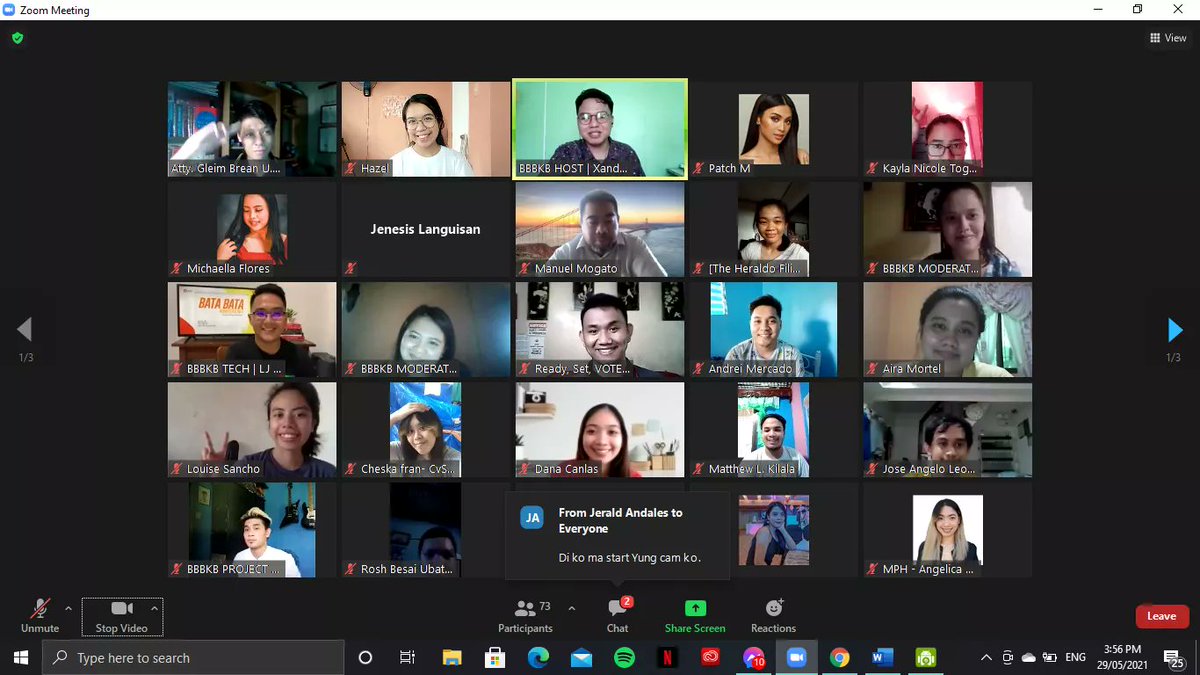Click the green encryption shield icon
This screenshot has width=1200, height=675.
pos(17,38)
